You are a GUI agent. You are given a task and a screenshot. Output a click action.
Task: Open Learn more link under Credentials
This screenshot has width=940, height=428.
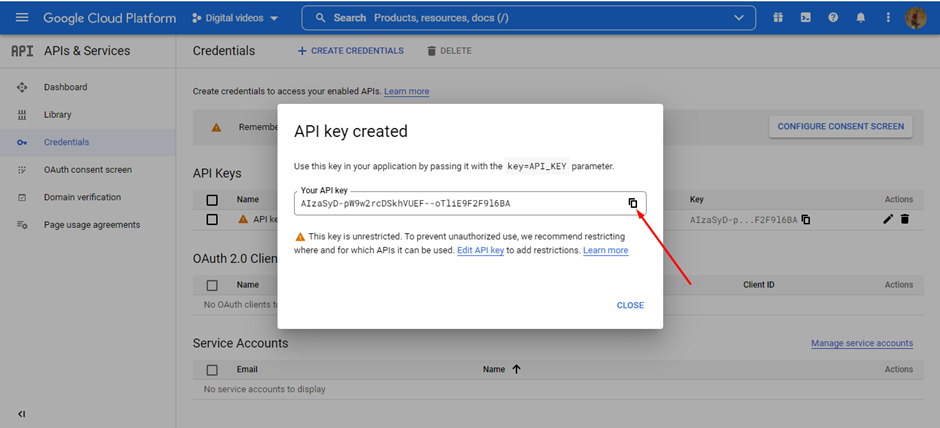pyautogui.click(x=406, y=91)
